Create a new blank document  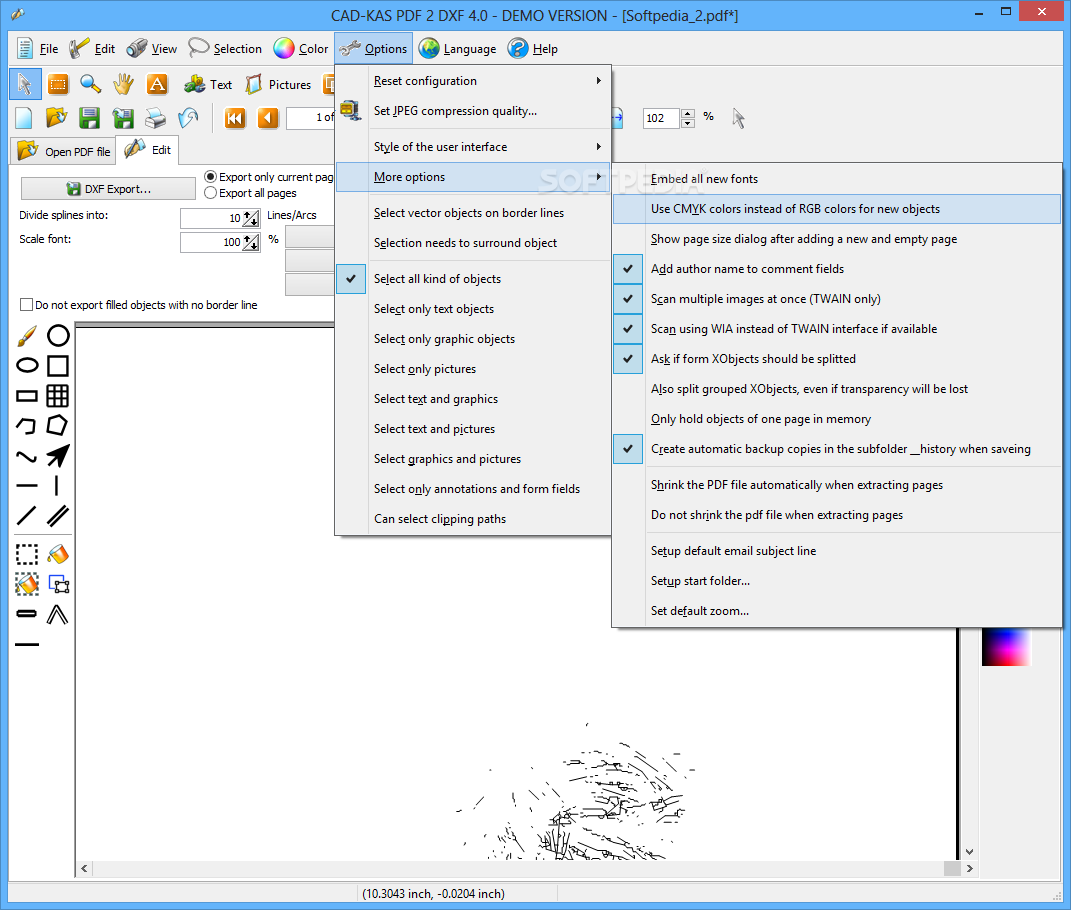24,118
